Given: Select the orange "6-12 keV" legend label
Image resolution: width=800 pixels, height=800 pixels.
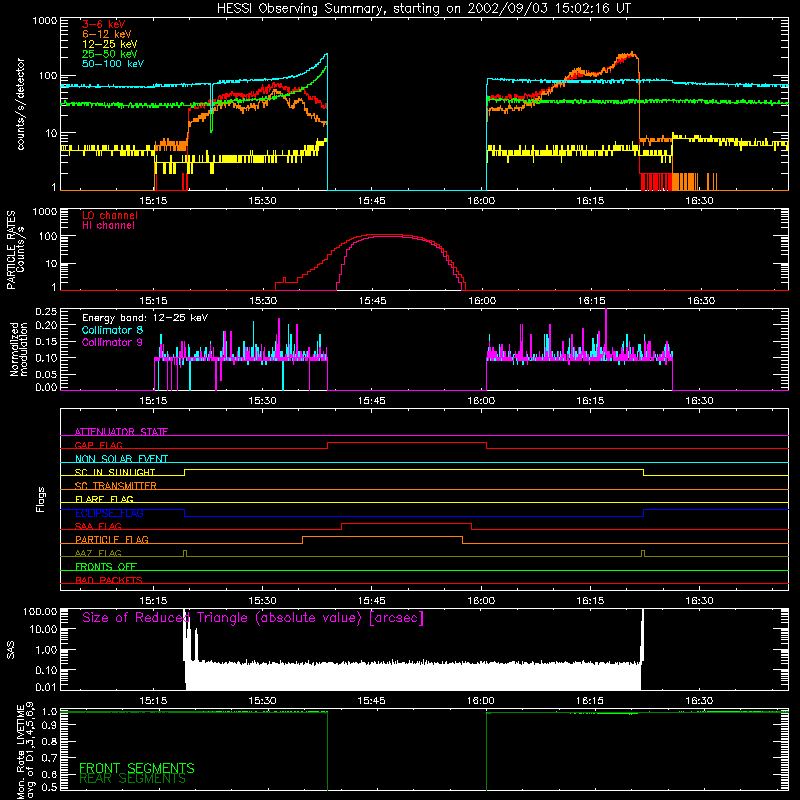Looking at the screenshot, I should (106, 34).
